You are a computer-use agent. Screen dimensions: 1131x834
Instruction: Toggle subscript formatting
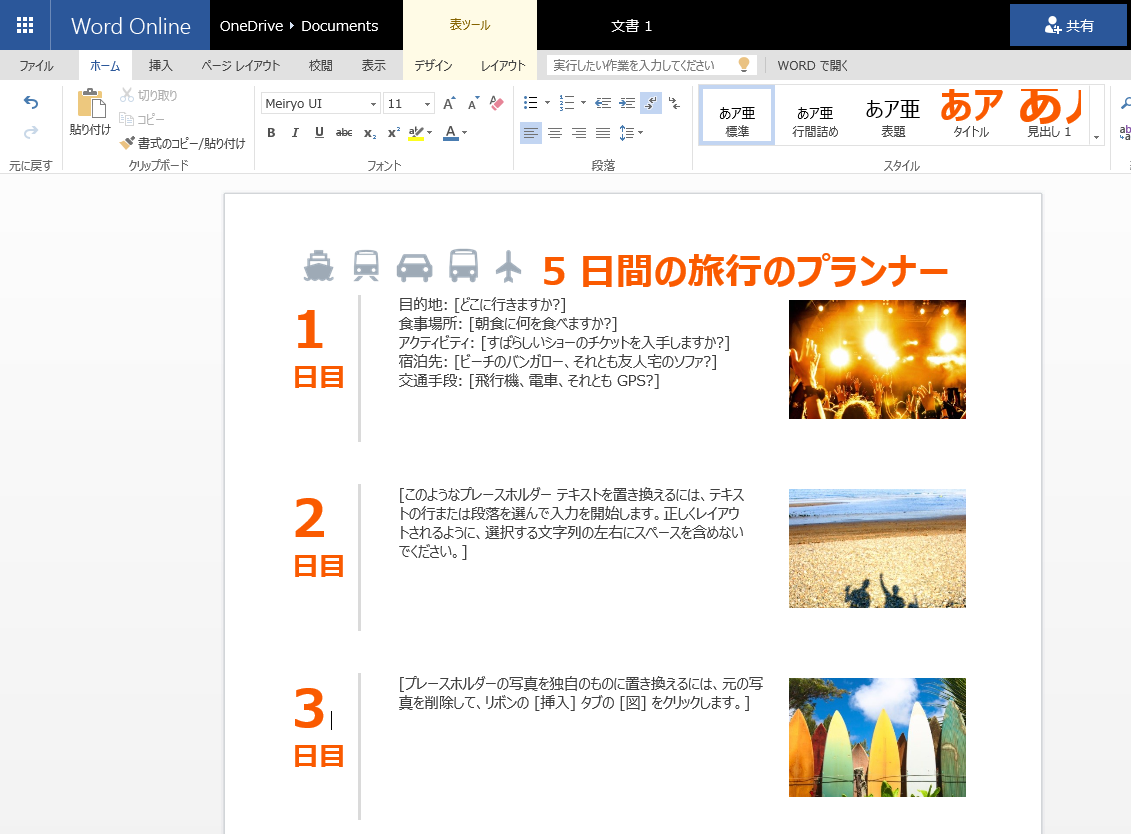369,133
